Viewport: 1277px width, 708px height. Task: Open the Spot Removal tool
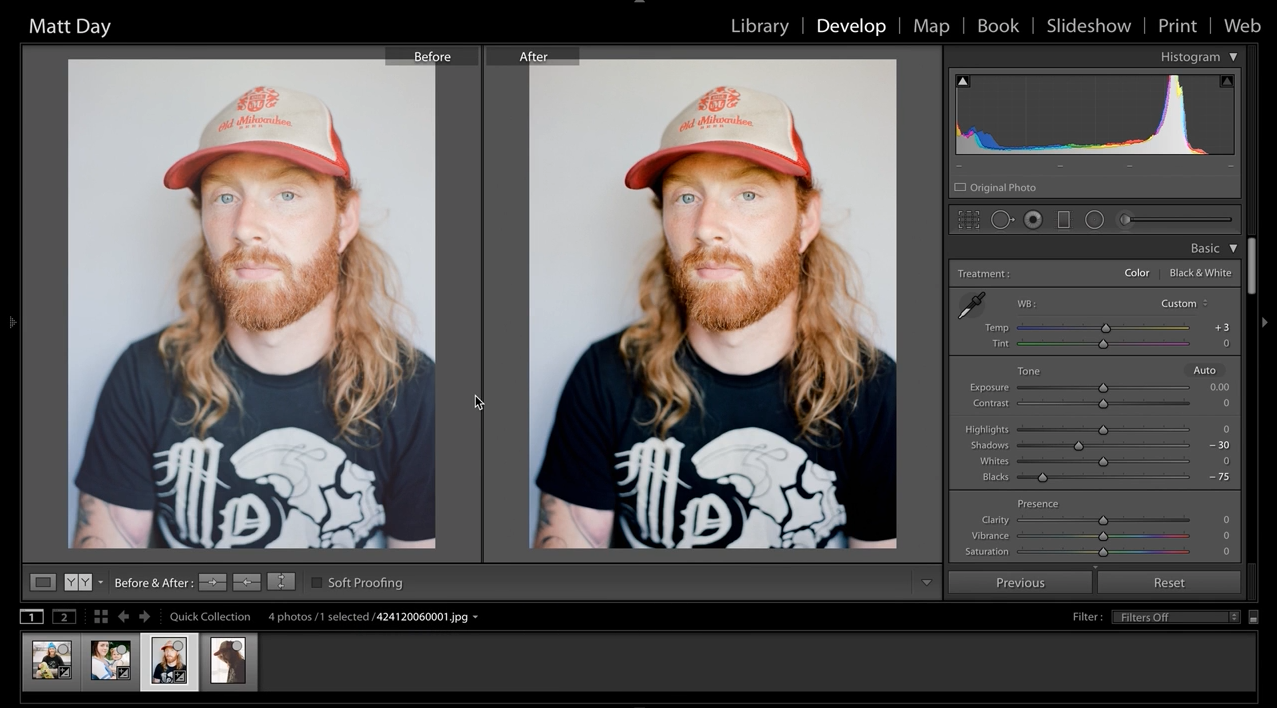[1002, 220]
